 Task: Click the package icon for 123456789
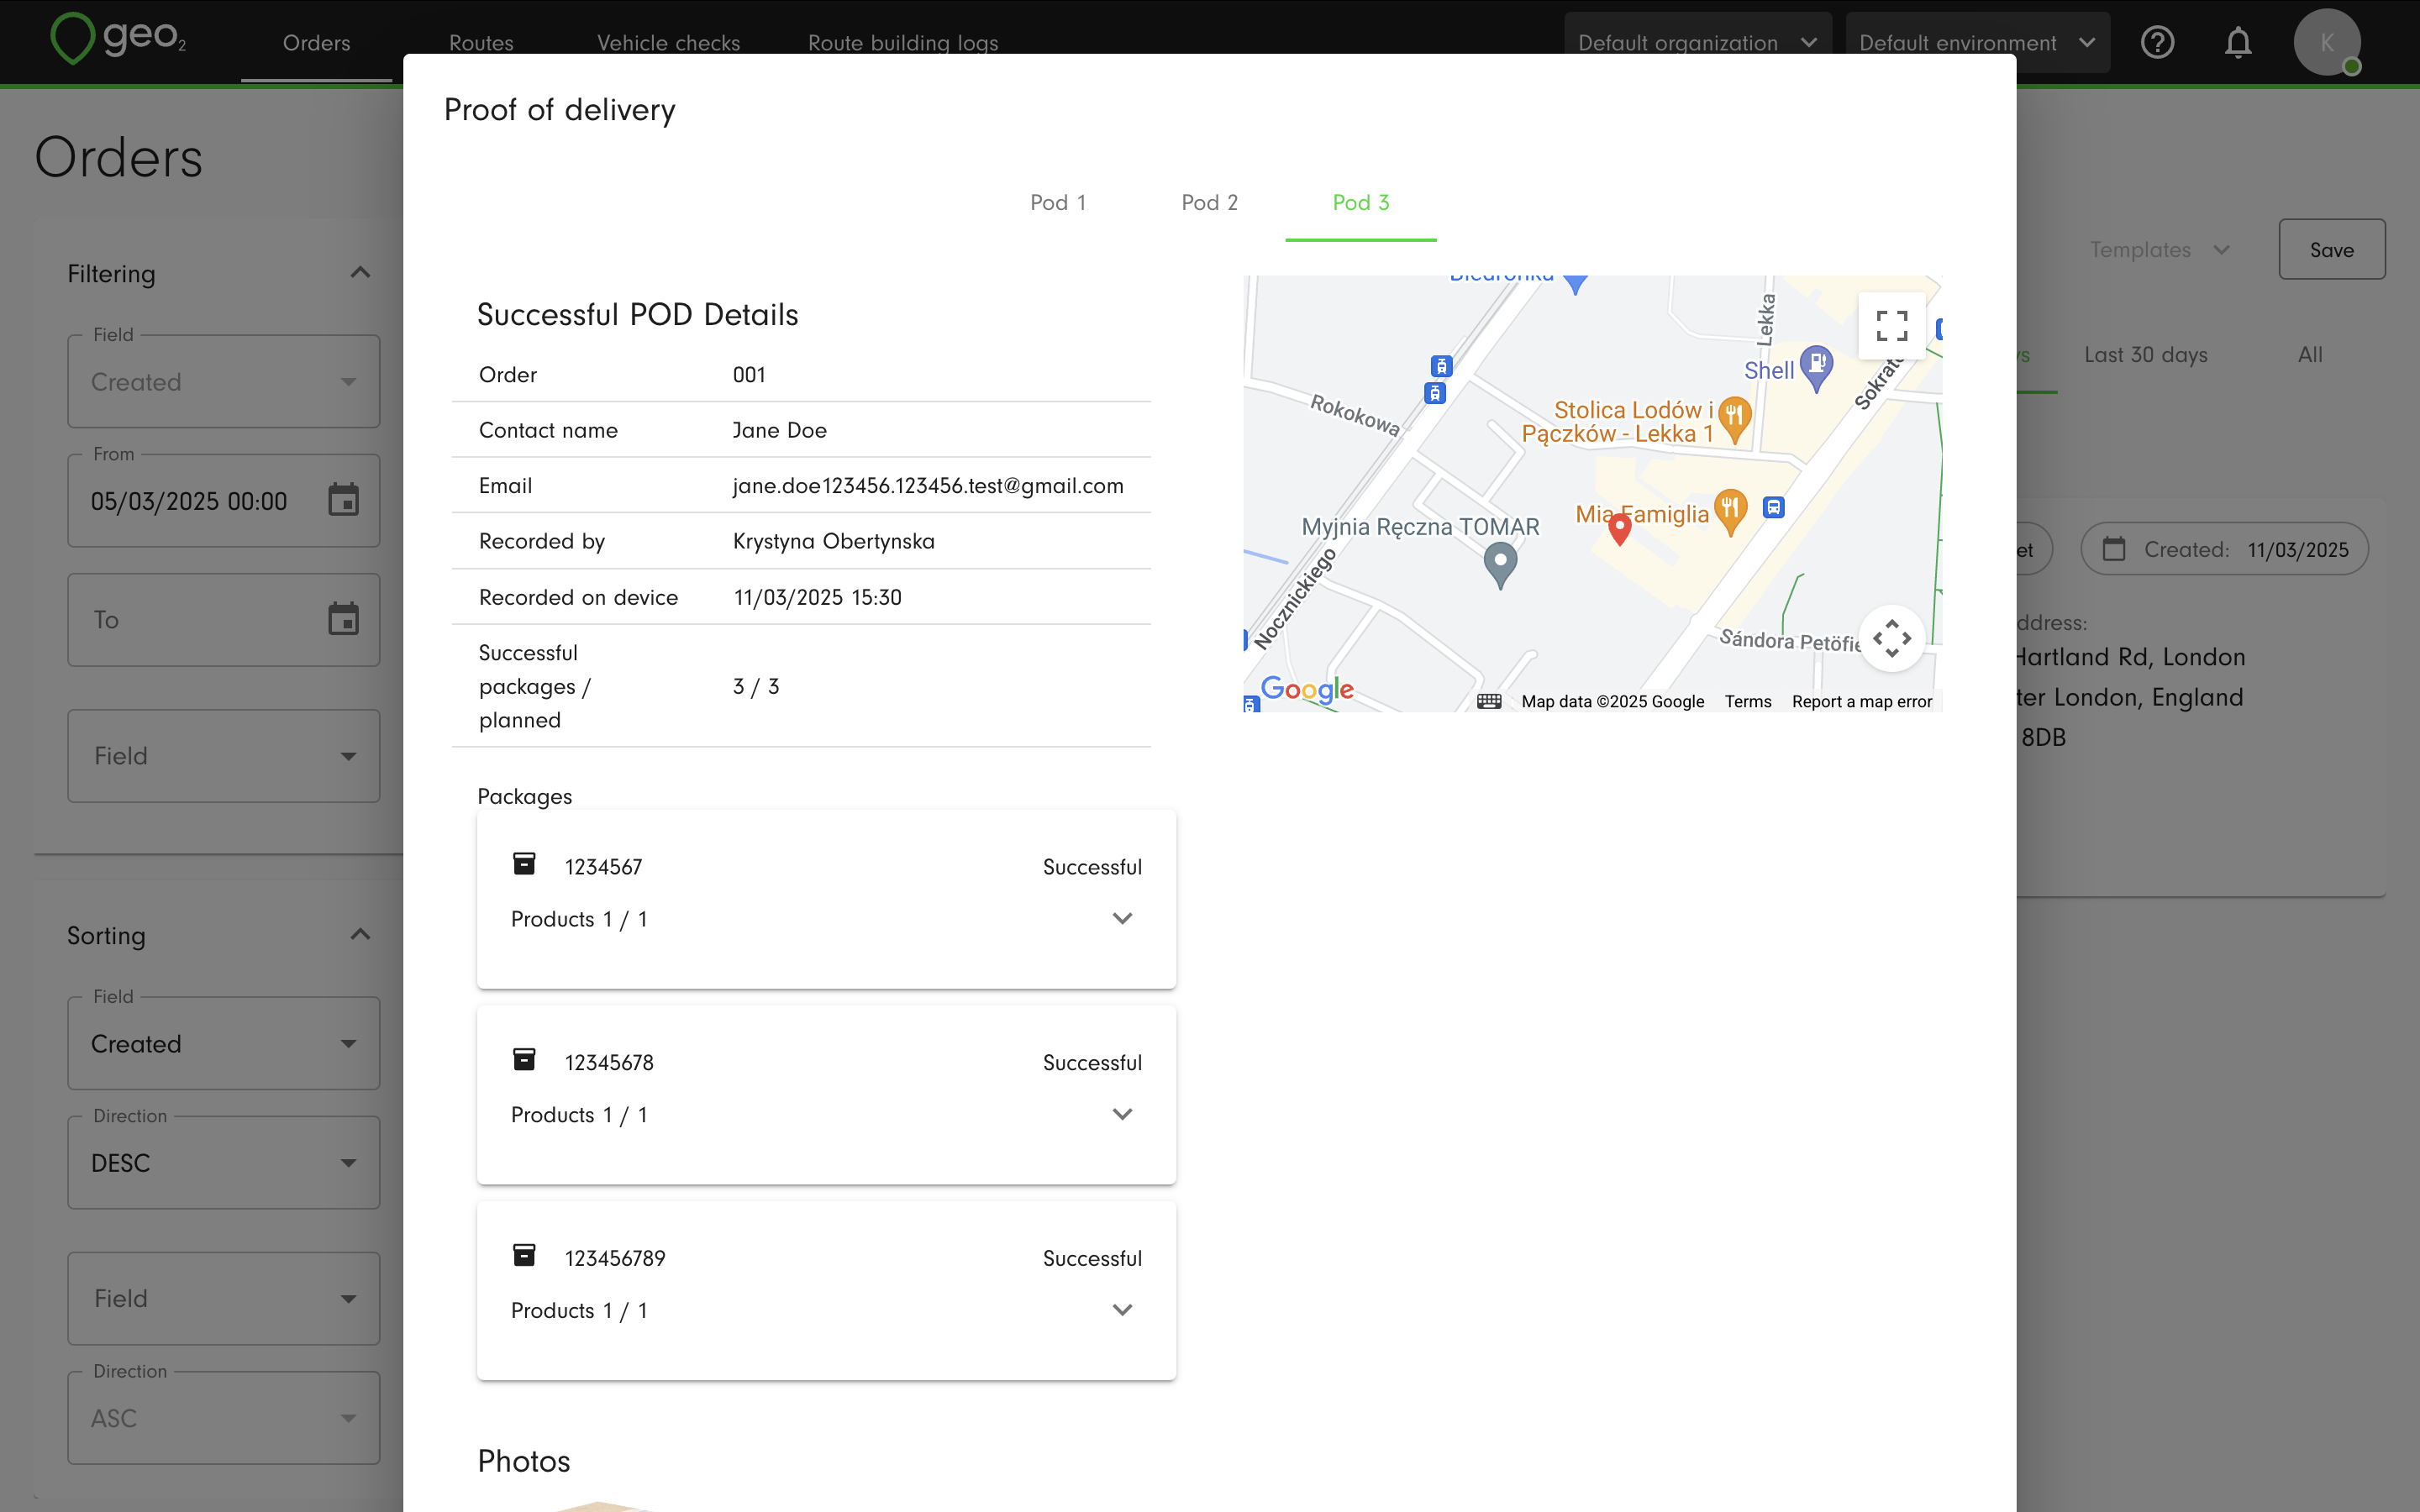coord(524,1255)
